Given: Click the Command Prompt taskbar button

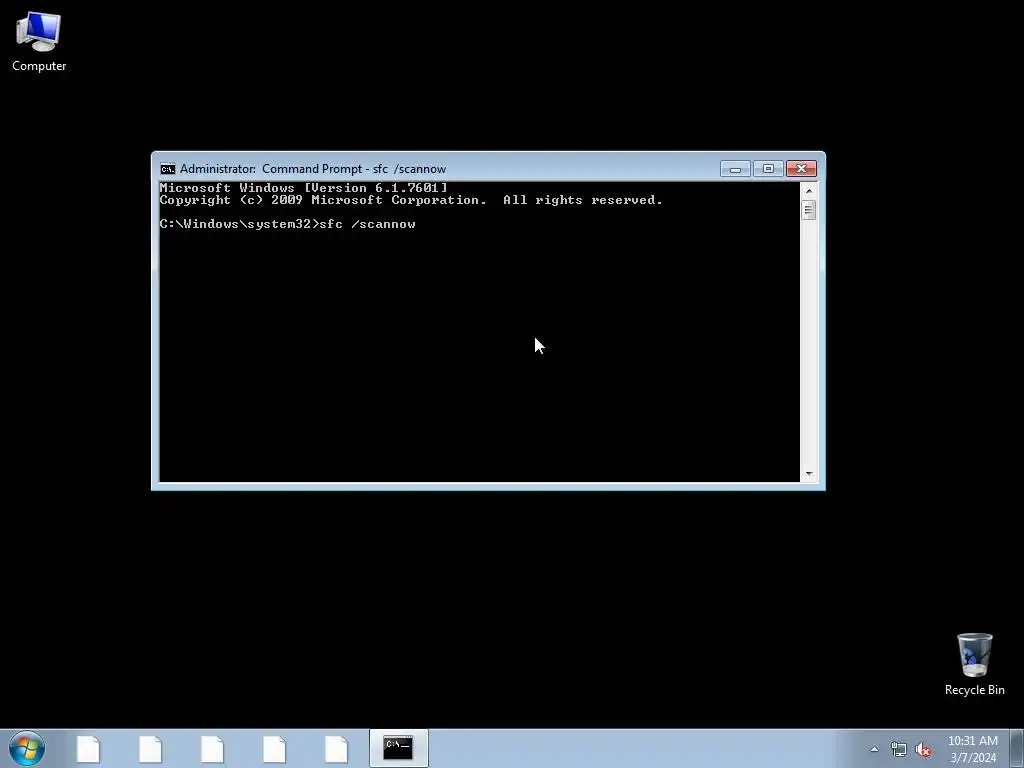Looking at the screenshot, I should click(398, 748).
